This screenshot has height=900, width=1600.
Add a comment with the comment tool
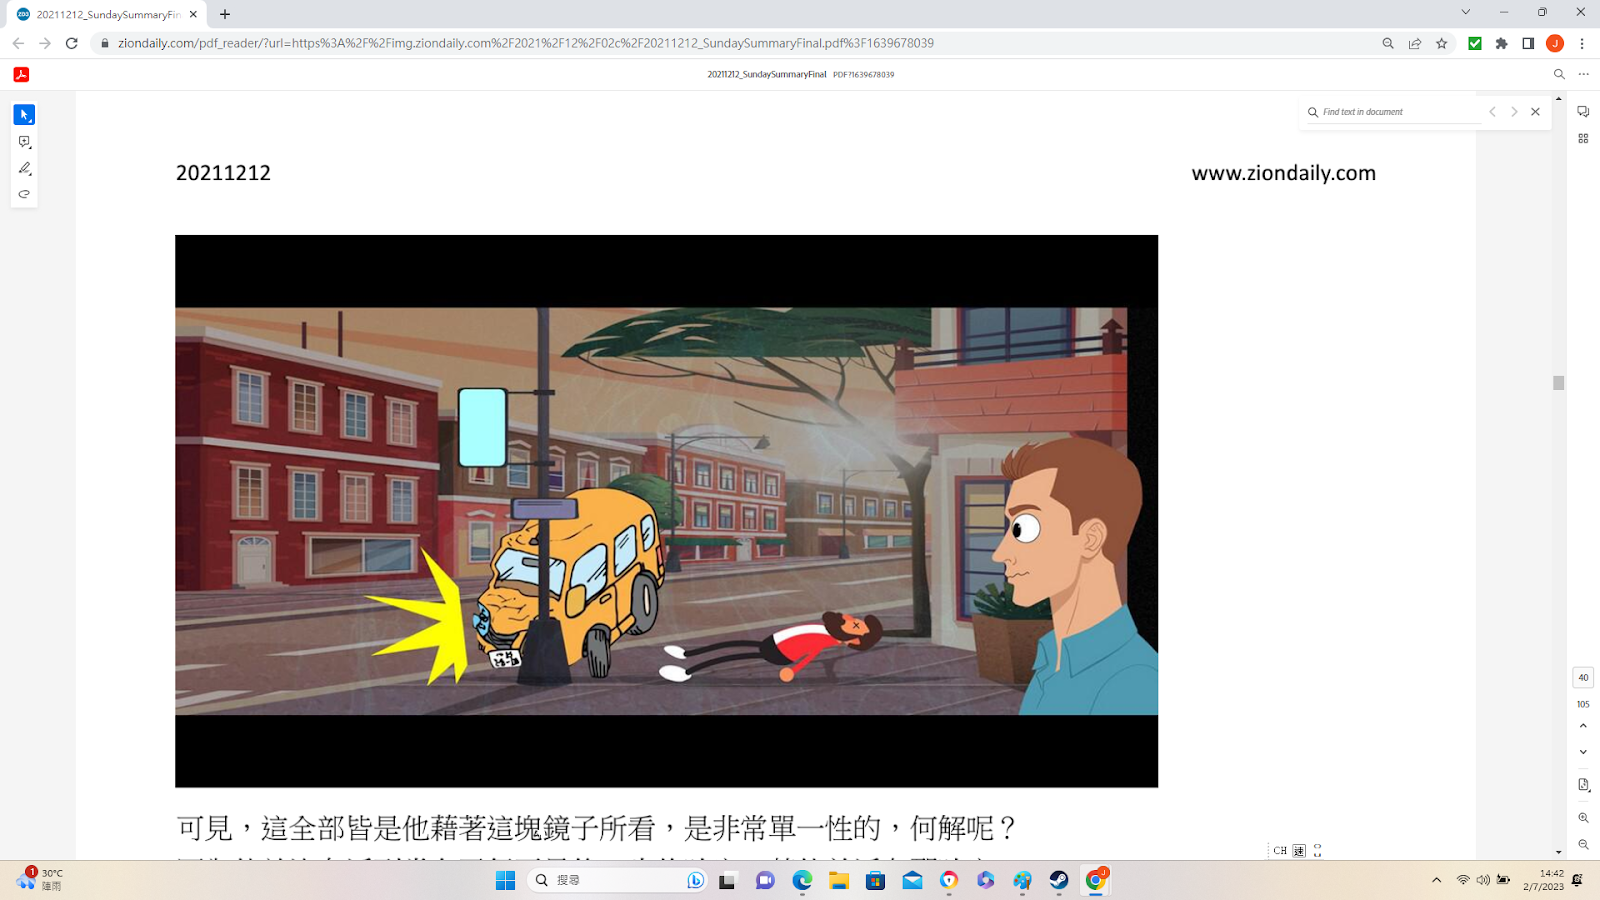click(24, 142)
